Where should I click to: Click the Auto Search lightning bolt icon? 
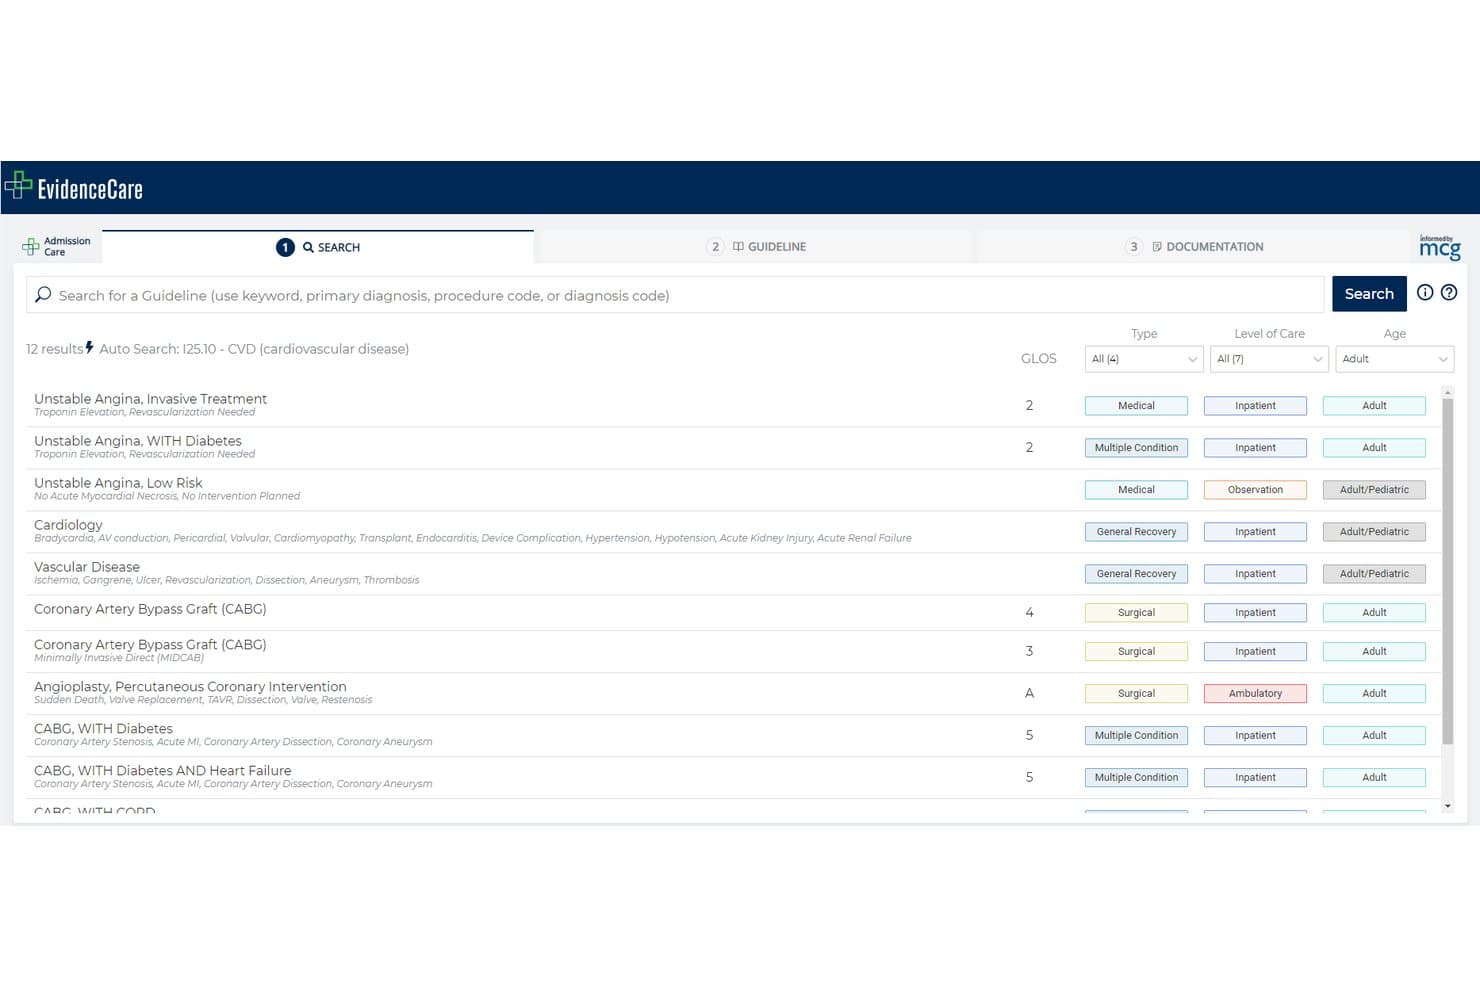[89, 347]
